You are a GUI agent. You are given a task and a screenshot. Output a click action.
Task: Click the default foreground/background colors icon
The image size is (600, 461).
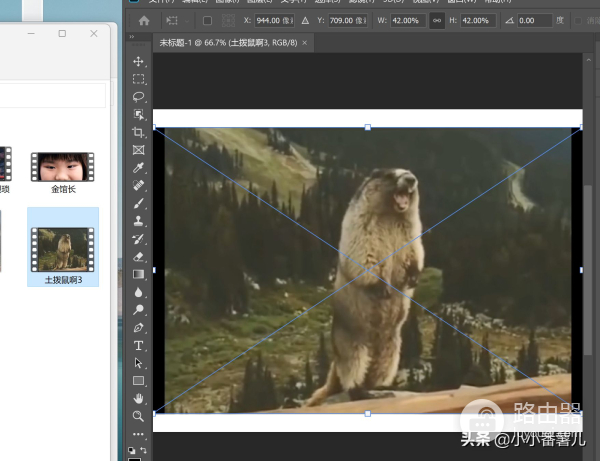(x=132, y=450)
